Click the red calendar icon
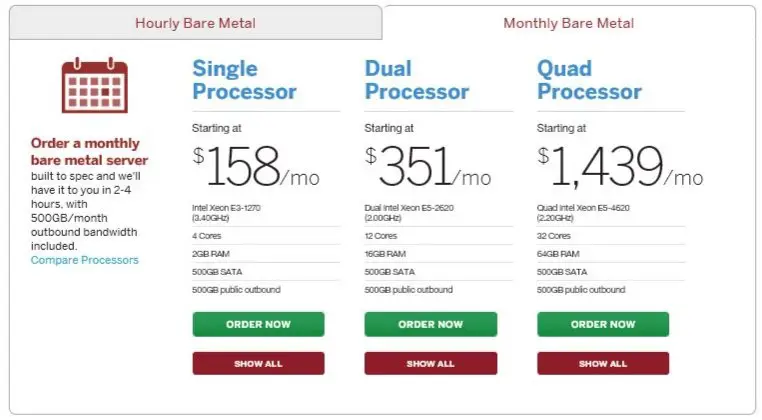 [95, 85]
